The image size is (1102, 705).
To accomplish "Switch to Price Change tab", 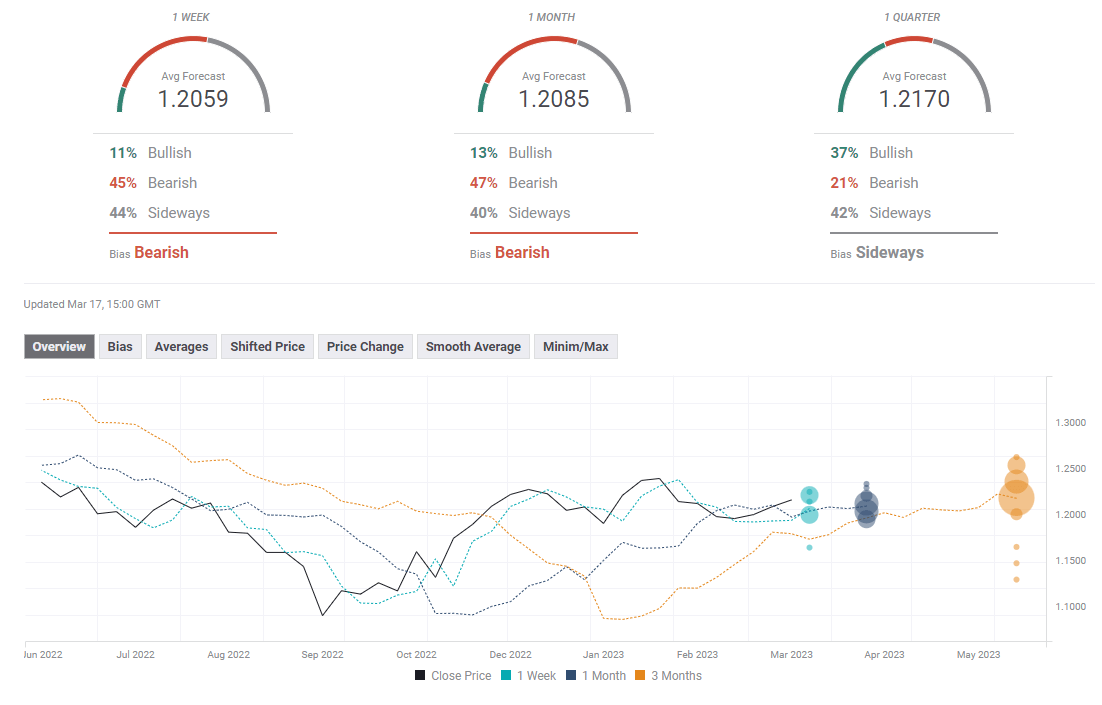I will [365, 347].
